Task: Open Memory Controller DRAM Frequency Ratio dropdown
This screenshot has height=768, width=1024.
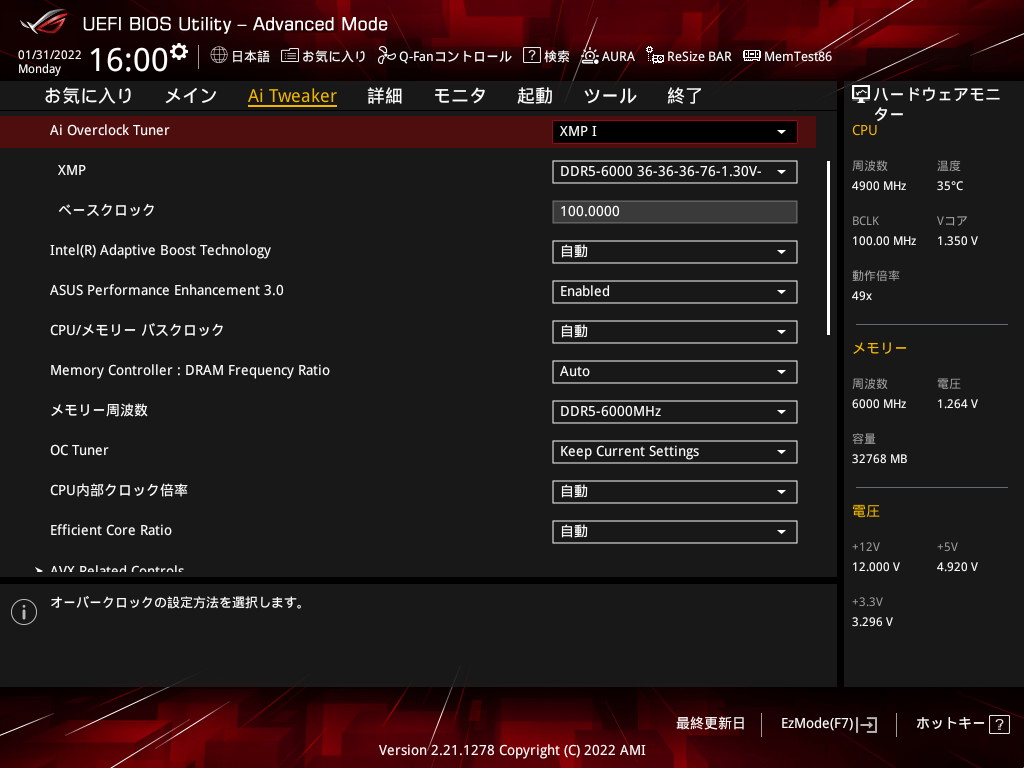Action: coord(675,372)
